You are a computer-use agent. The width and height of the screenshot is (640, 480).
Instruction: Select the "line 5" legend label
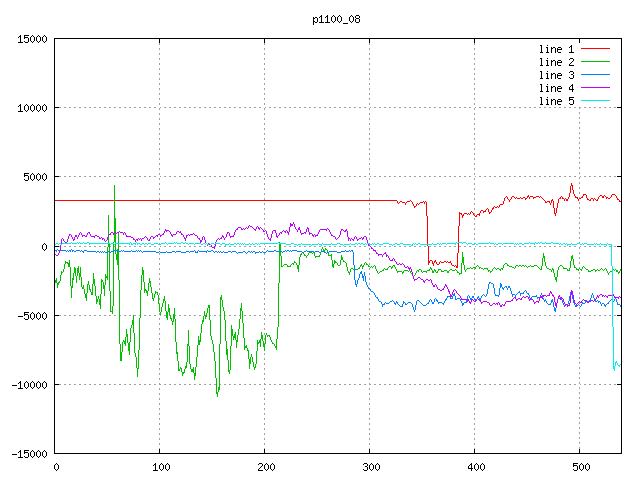coord(556,101)
